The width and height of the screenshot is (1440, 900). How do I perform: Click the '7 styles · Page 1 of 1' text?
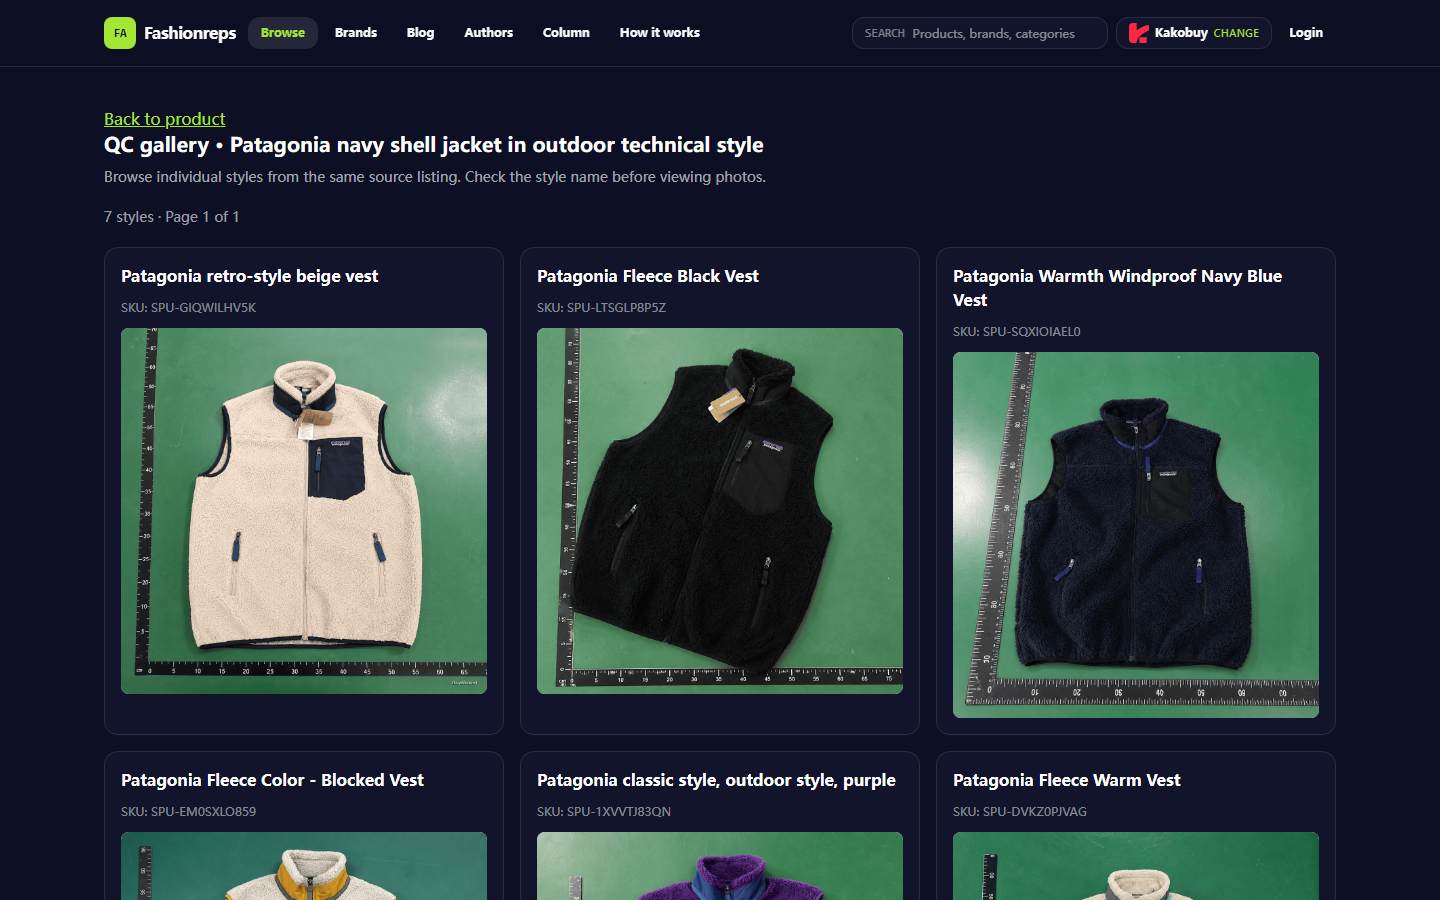click(x=172, y=217)
